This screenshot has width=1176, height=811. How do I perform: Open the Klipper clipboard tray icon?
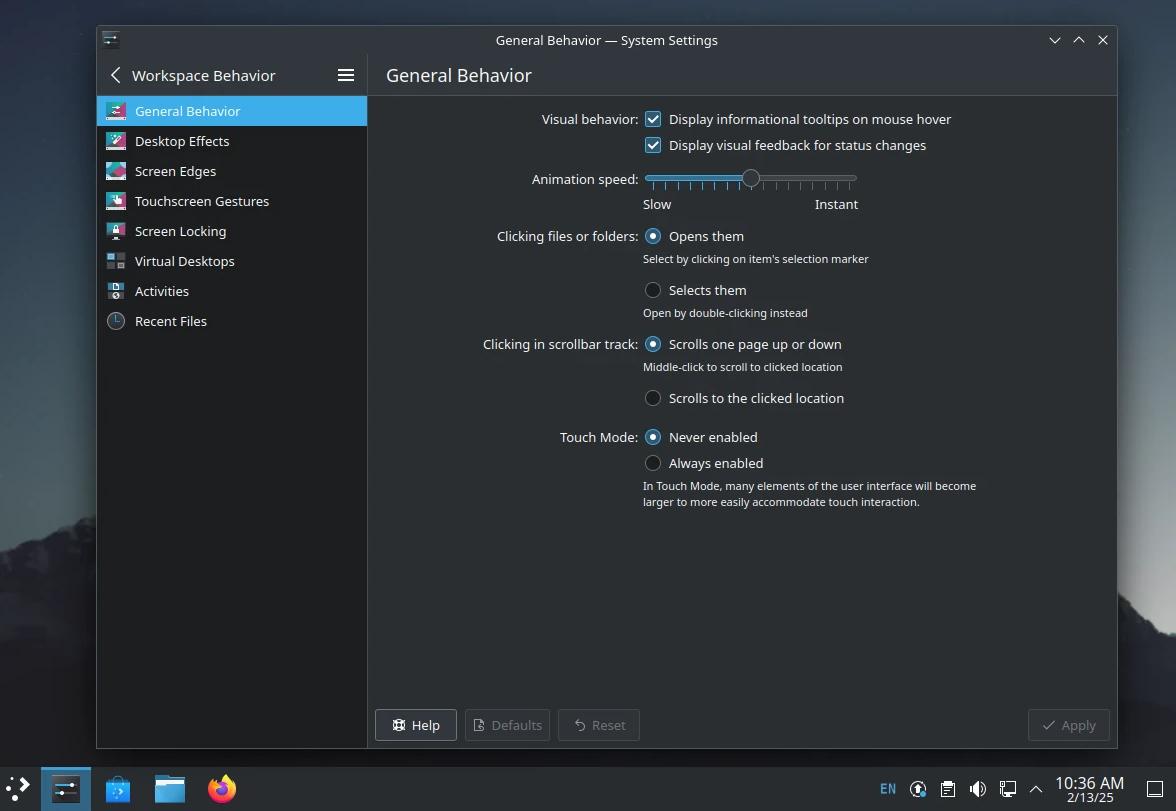click(x=947, y=789)
